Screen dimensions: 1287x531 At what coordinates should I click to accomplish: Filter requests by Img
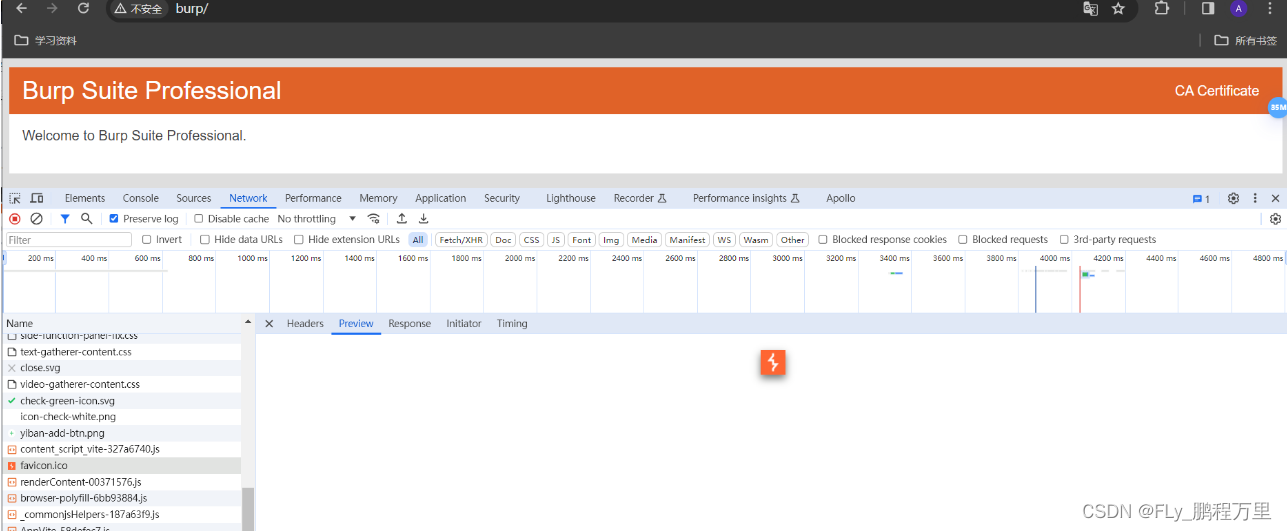(x=611, y=240)
